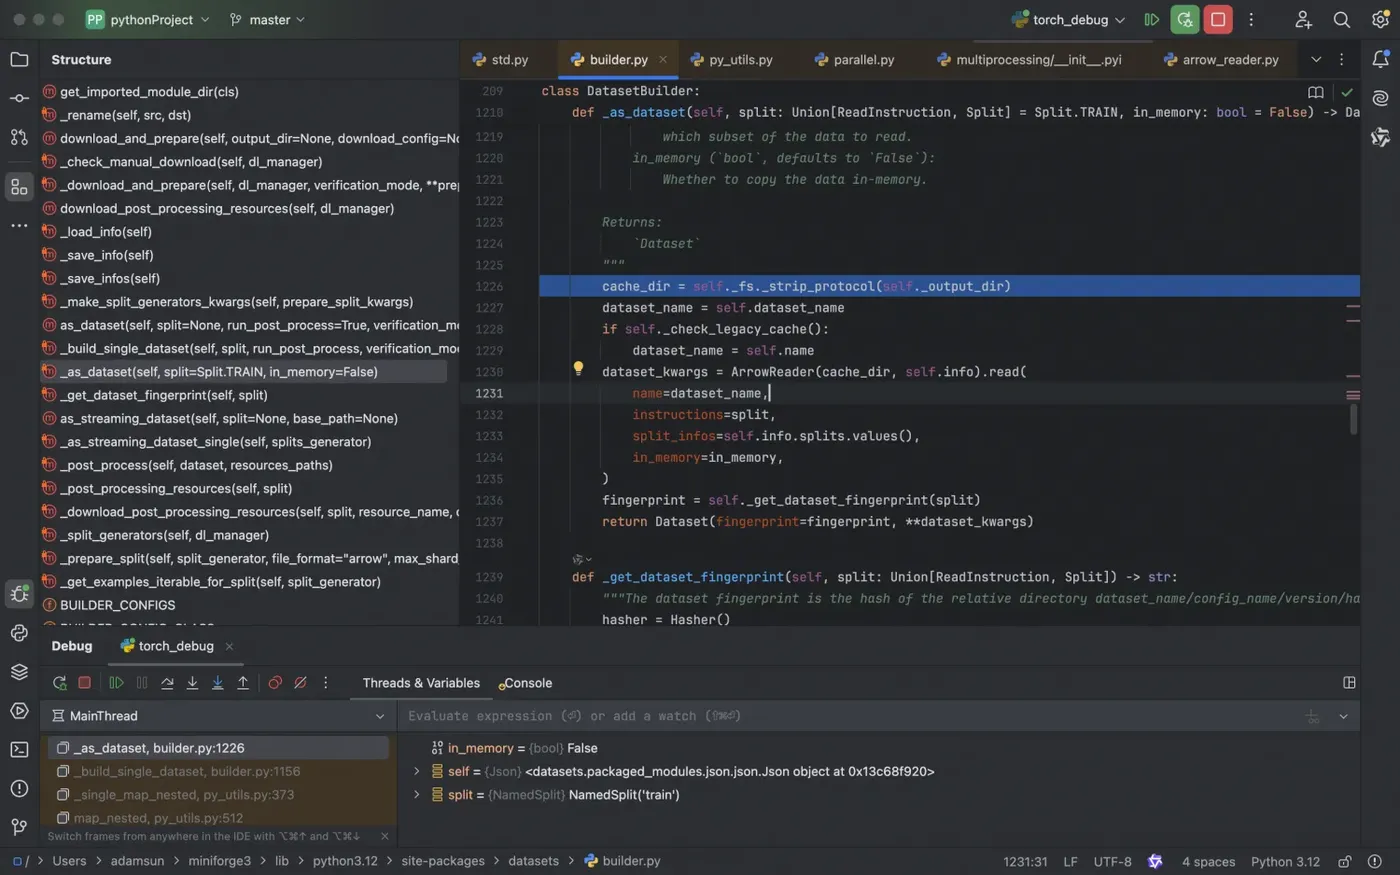Open the Python Console tool window
This screenshot has height=875, width=1400.
(19, 633)
